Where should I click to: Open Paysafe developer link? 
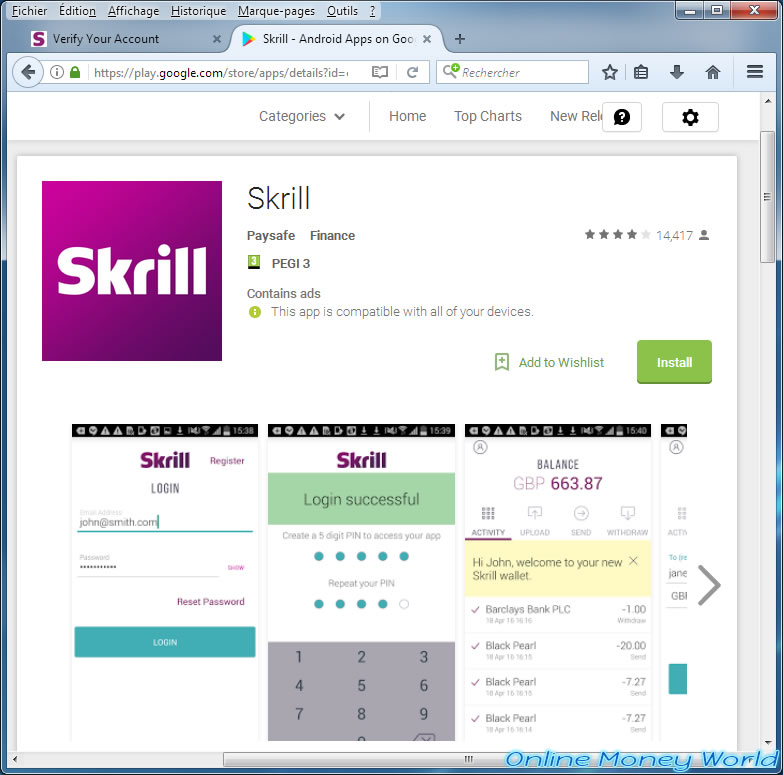pos(271,236)
